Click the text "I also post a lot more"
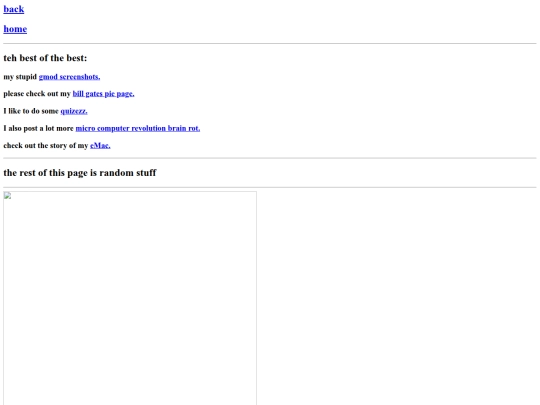Viewport: 540px width, 405px height. point(39,128)
